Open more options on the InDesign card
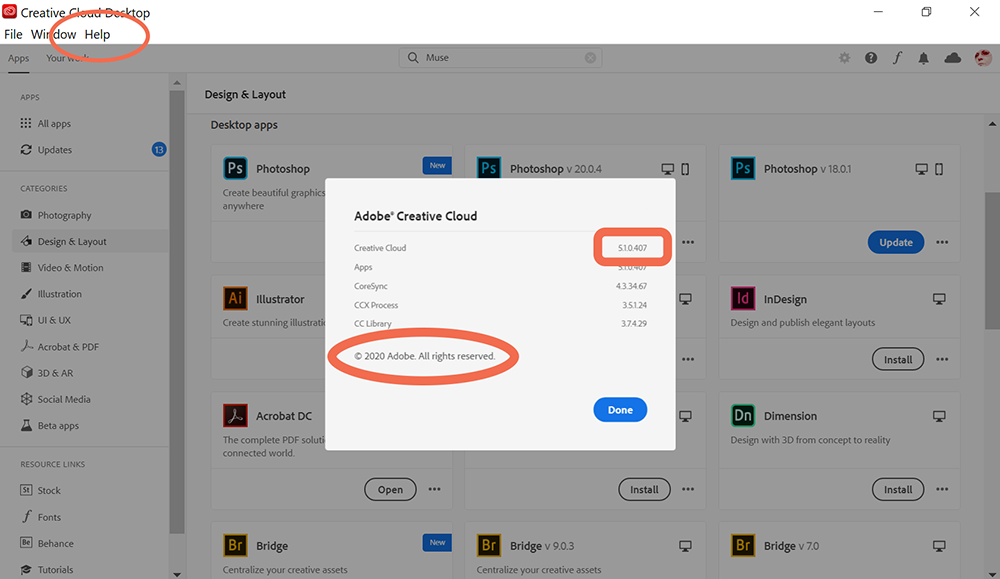The height and width of the screenshot is (579, 1000). click(x=942, y=359)
